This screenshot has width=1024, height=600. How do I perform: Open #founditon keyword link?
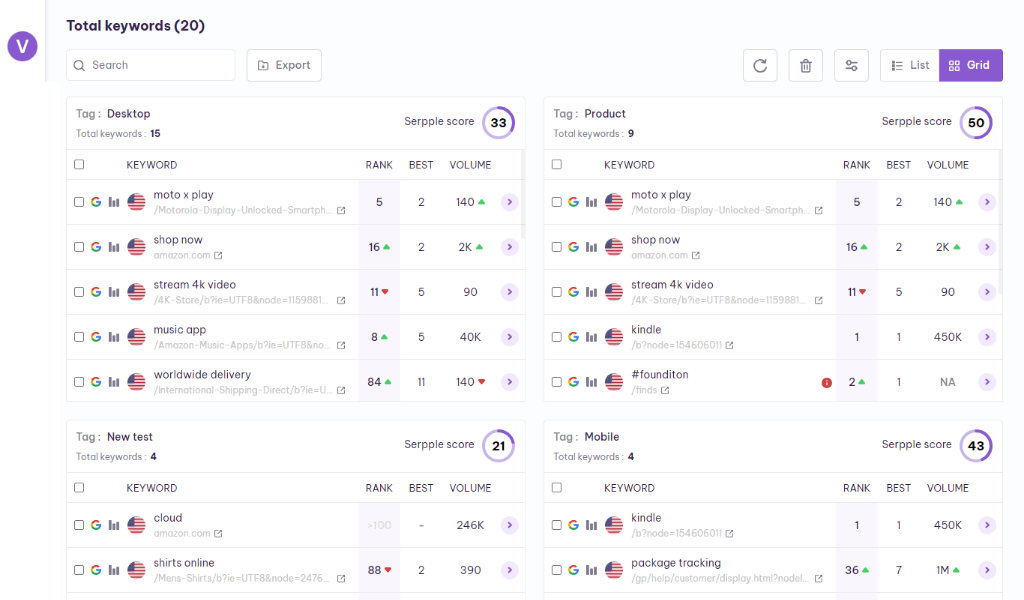click(x=660, y=375)
